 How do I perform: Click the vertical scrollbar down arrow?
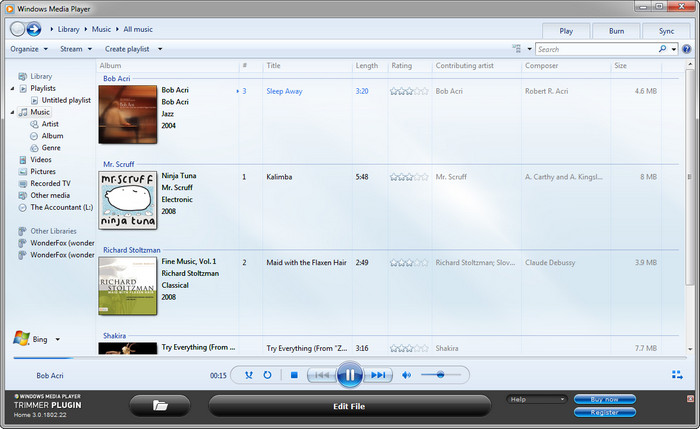point(690,349)
